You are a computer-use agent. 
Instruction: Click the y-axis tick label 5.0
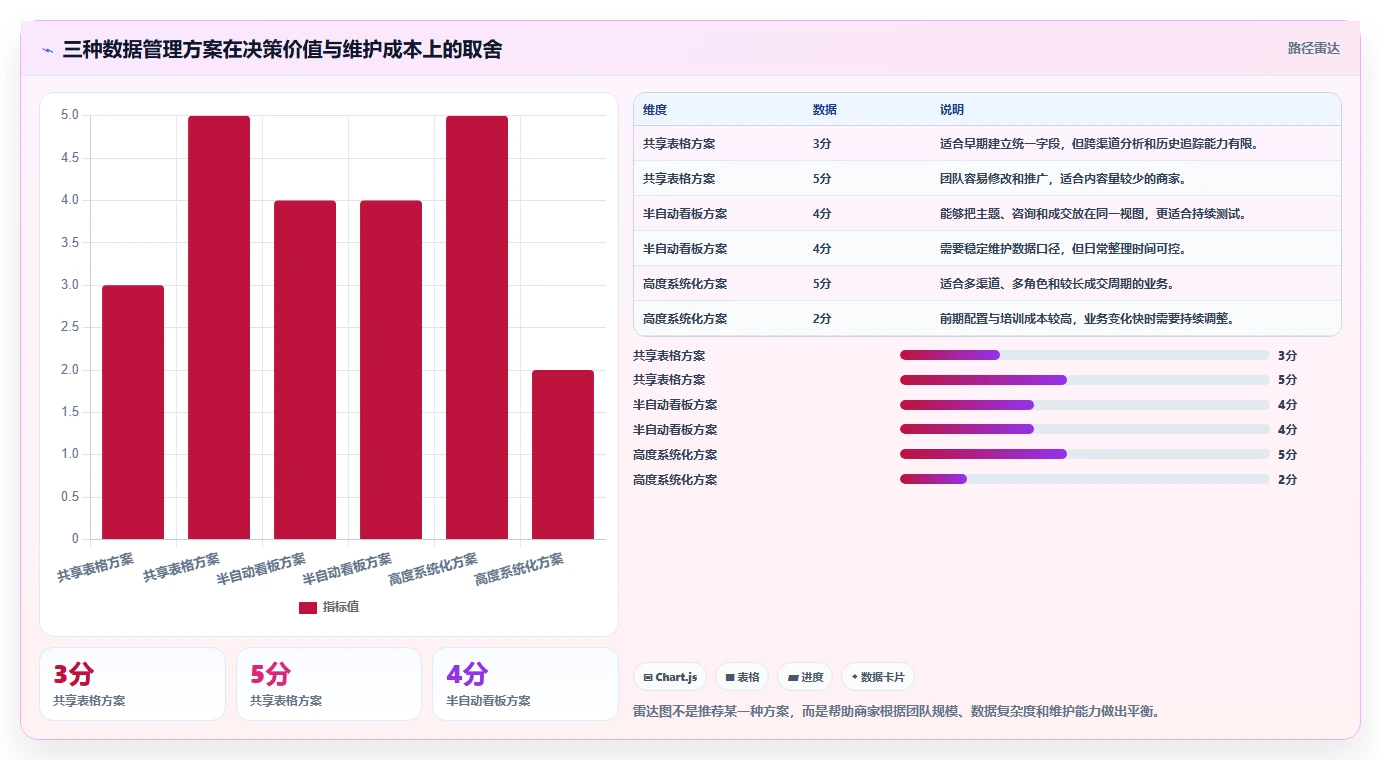[x=70, y=115]
